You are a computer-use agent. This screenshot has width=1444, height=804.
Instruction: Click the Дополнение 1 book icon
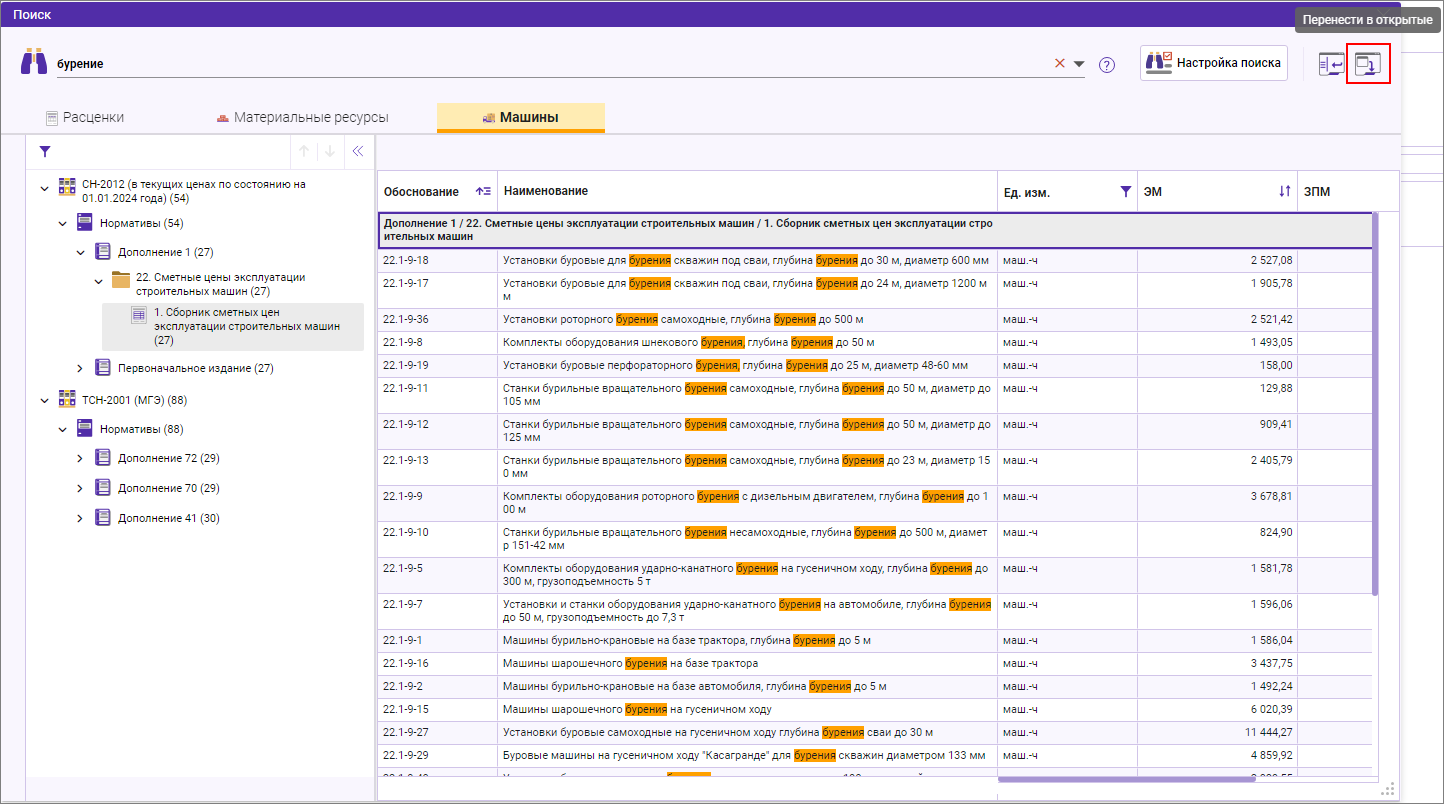[103, 251]
